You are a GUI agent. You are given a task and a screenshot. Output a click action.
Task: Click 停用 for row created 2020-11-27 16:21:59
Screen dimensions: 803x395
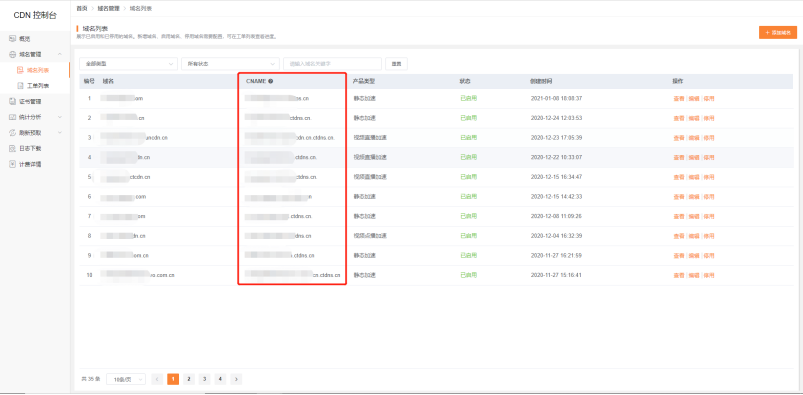709,256
